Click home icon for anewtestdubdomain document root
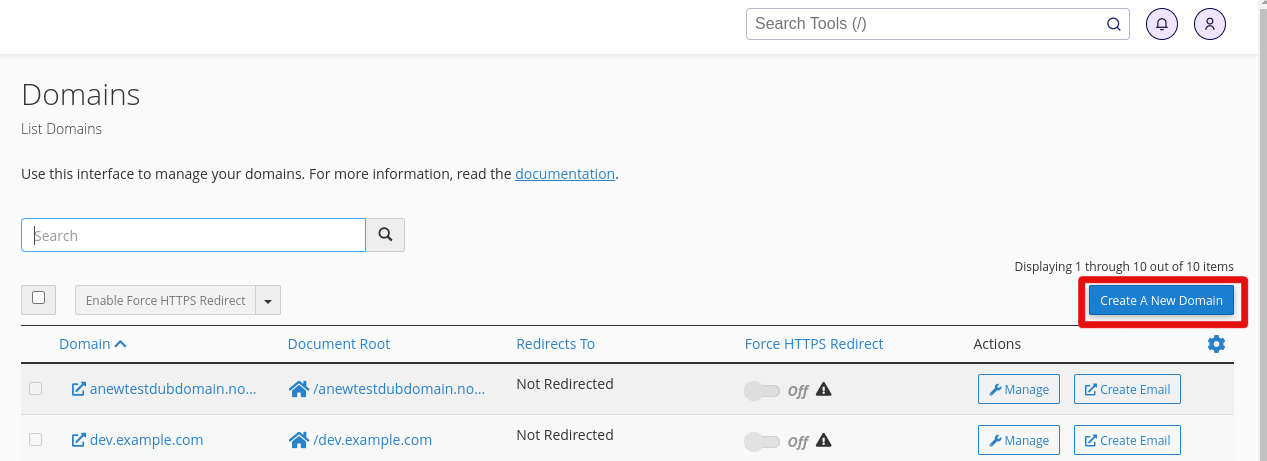1267x461 pixels. tap(298, 389)
